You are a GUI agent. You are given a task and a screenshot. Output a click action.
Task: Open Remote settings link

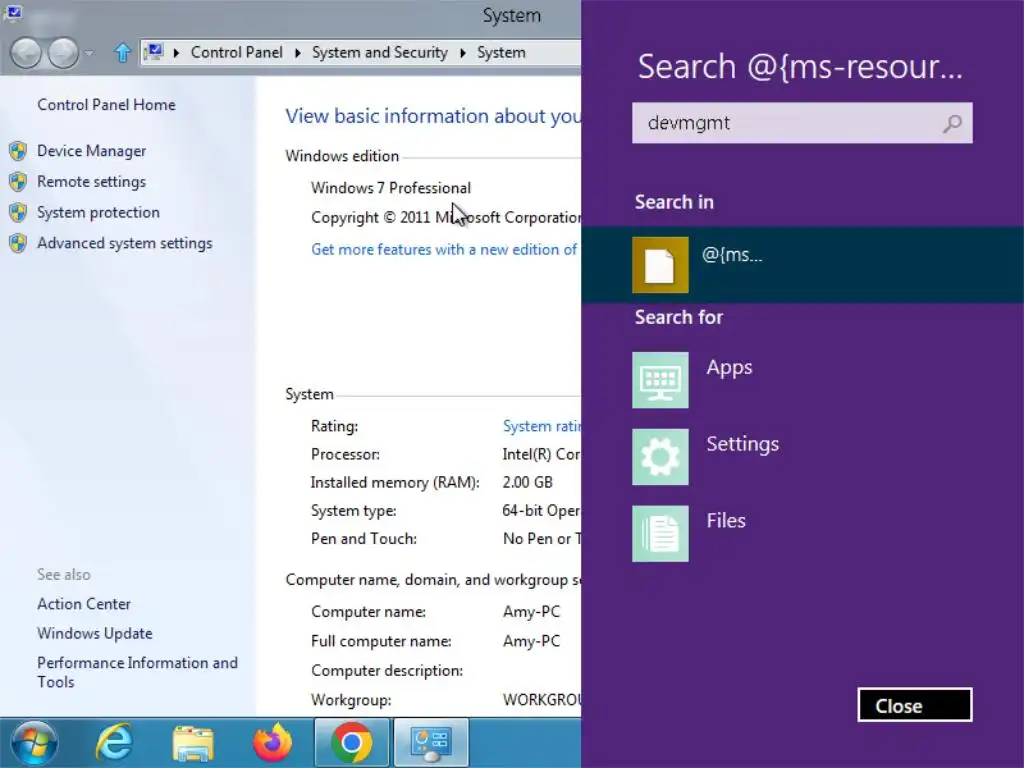coord(91,182)
